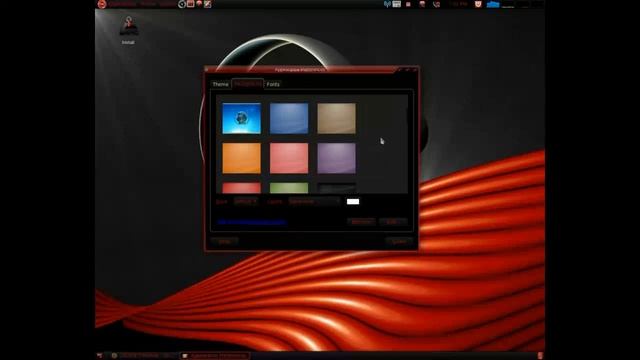640x360 pixels.
Task: Choose the blue globe wallpaper thumbnail
Action: pos(242,118)
